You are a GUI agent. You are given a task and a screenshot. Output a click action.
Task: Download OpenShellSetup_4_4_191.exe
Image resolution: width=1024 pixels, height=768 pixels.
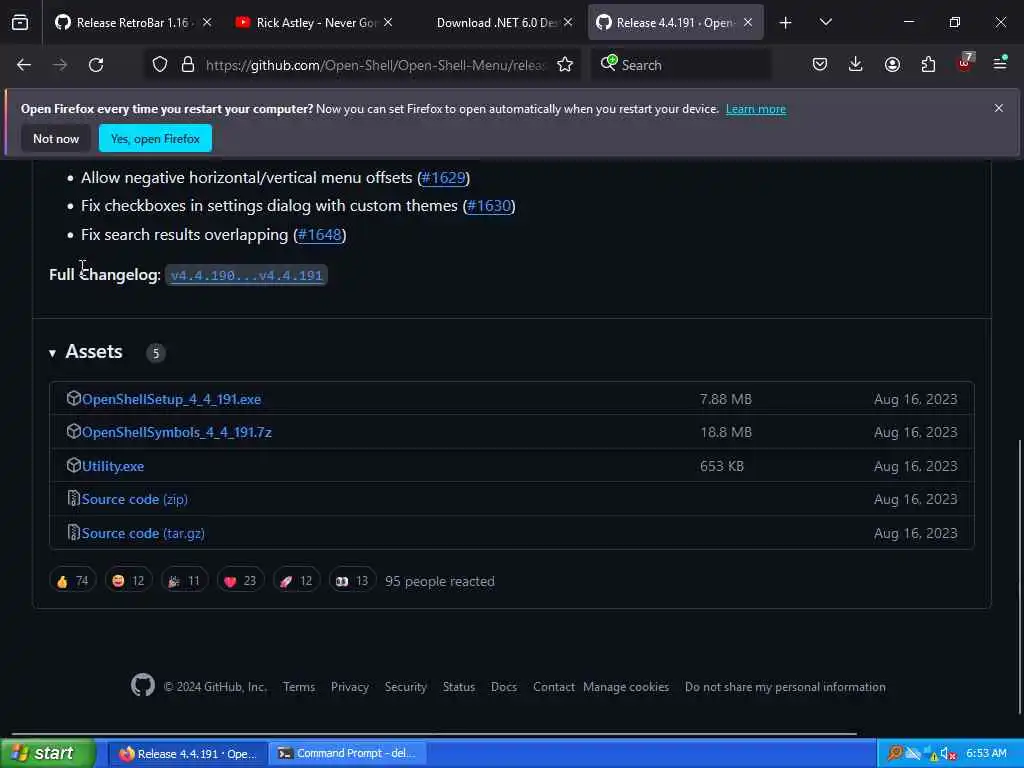(171, 399)
